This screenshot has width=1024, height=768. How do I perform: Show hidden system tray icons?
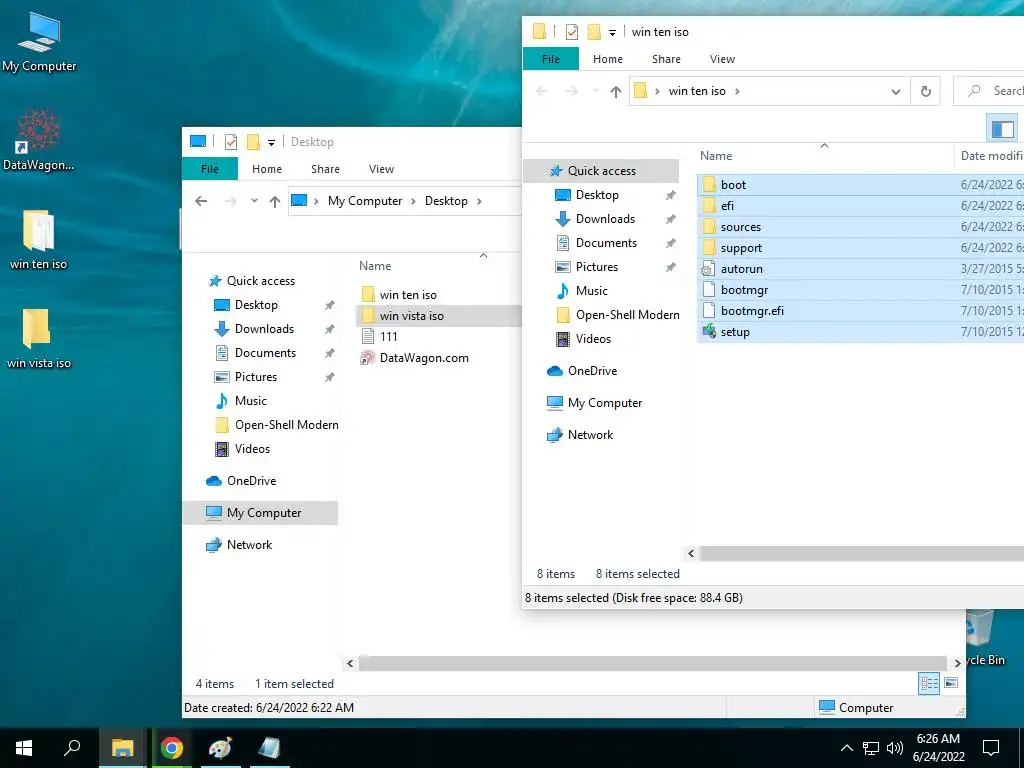846,748
